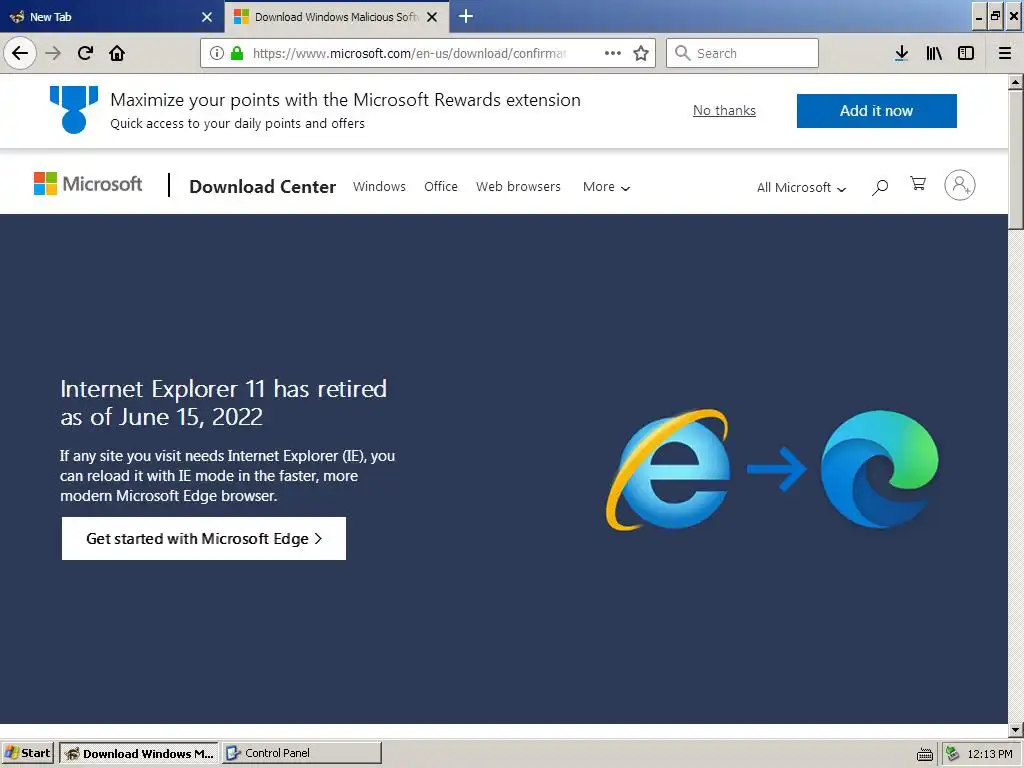Select Download Windows M... taskbar button
The width and height of the screenshot is (1024, 768).
coord(140,753)
